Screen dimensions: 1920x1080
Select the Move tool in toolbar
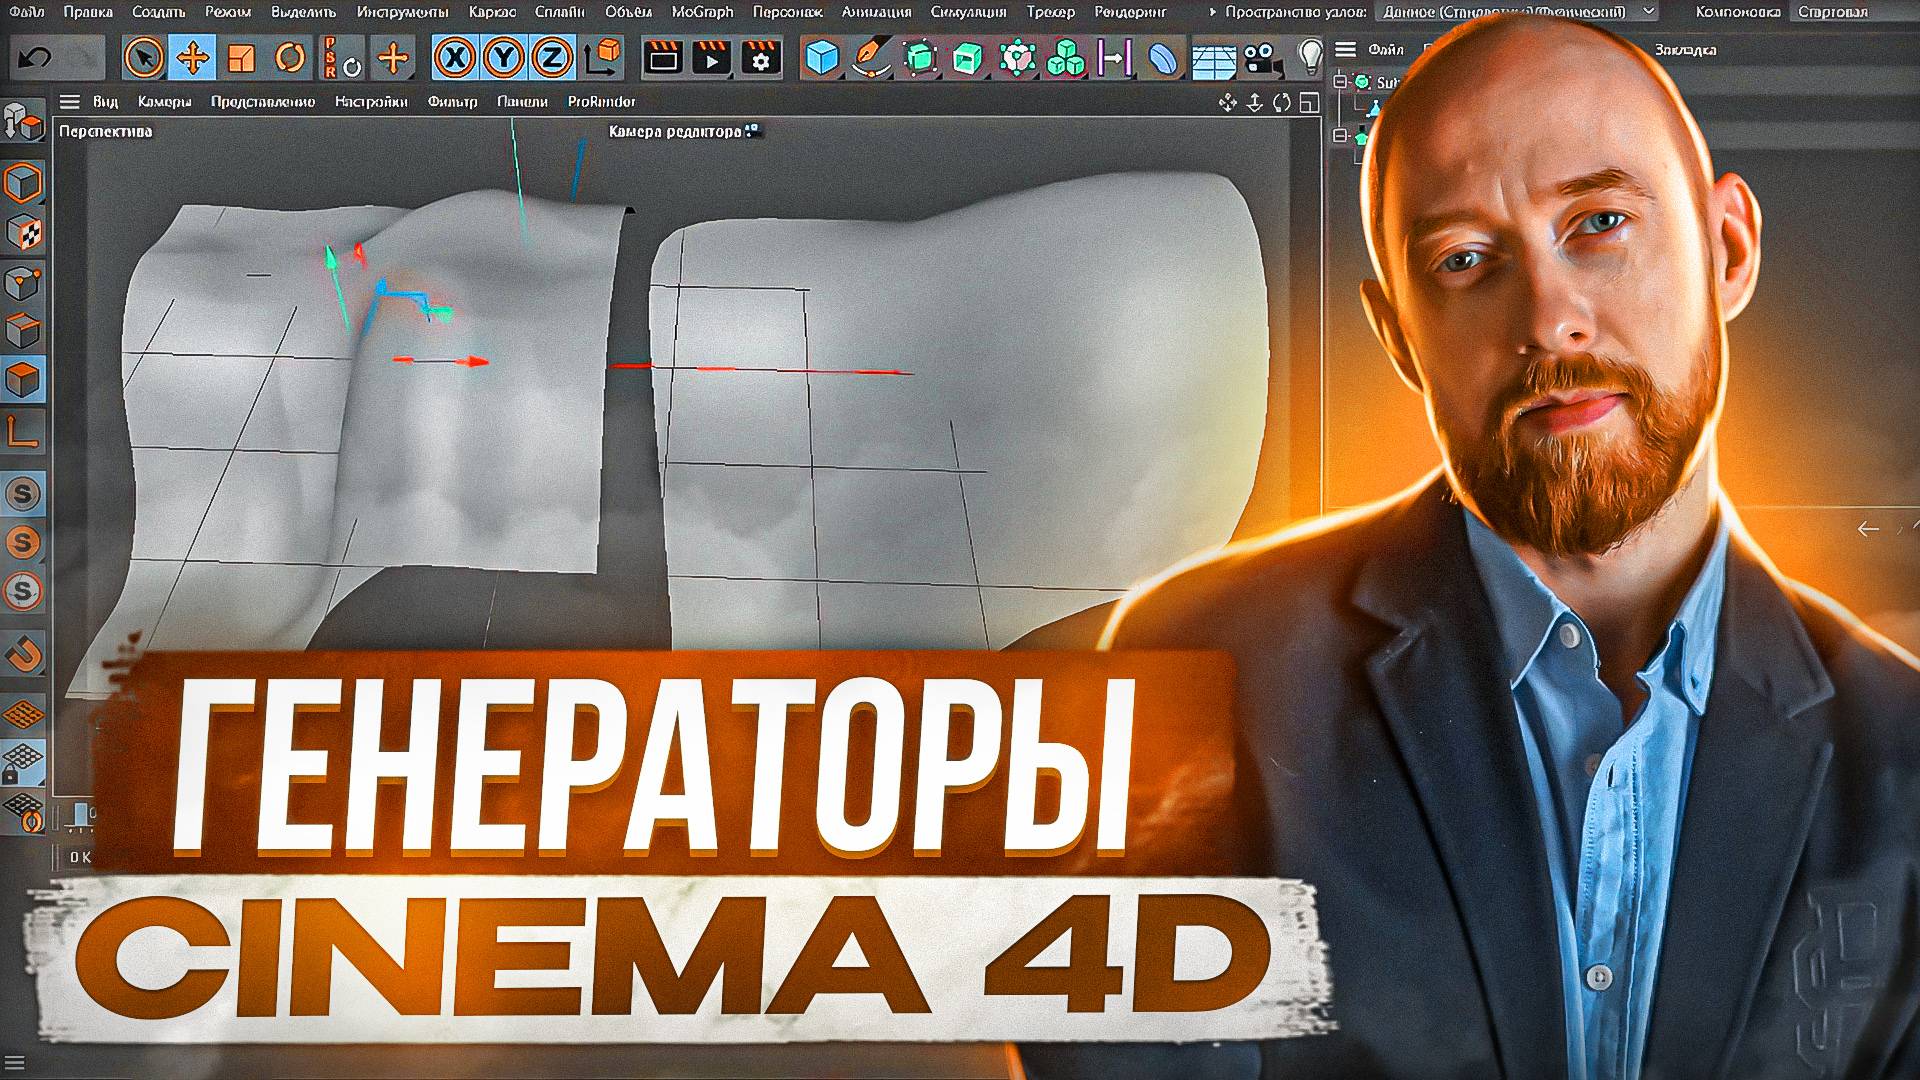pyautogui.click(x=192, y=58)
